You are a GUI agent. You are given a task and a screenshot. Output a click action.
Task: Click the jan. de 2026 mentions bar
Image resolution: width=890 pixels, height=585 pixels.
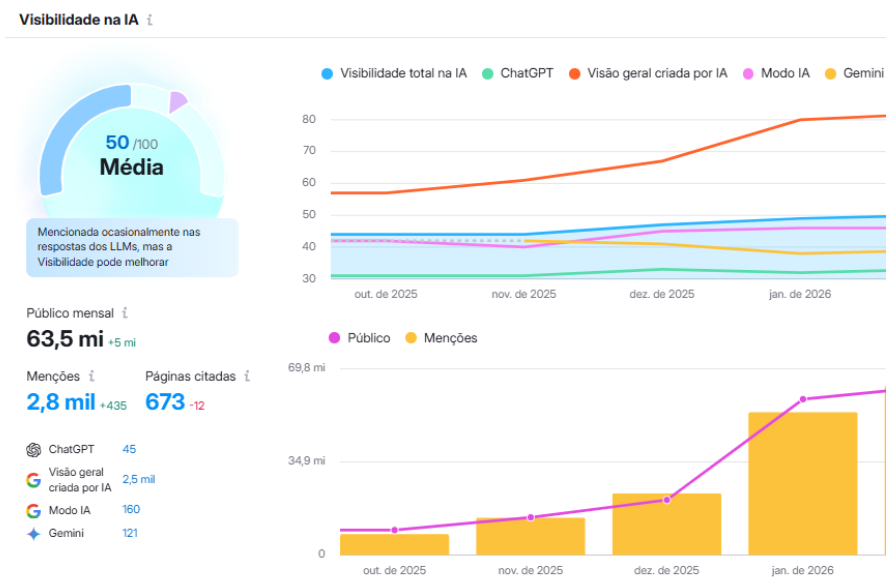tap(802, 484)
